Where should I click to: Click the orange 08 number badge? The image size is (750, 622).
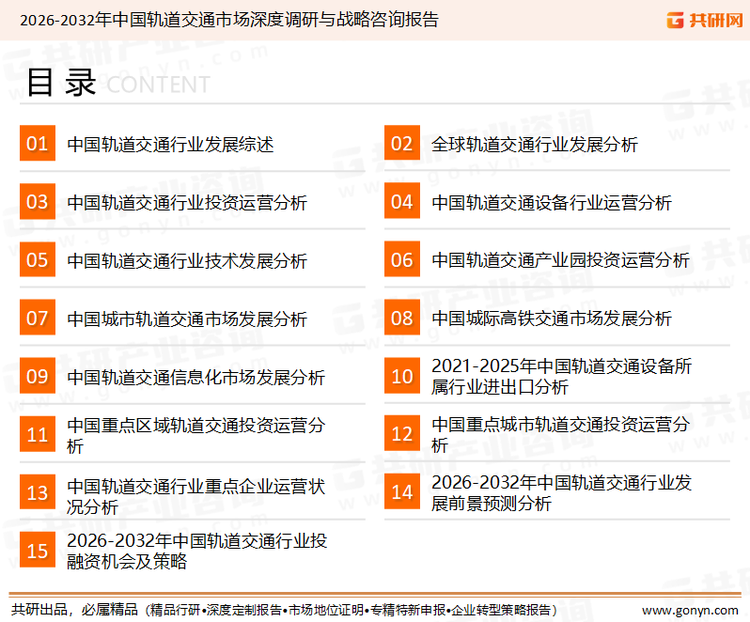coord(402,318)
